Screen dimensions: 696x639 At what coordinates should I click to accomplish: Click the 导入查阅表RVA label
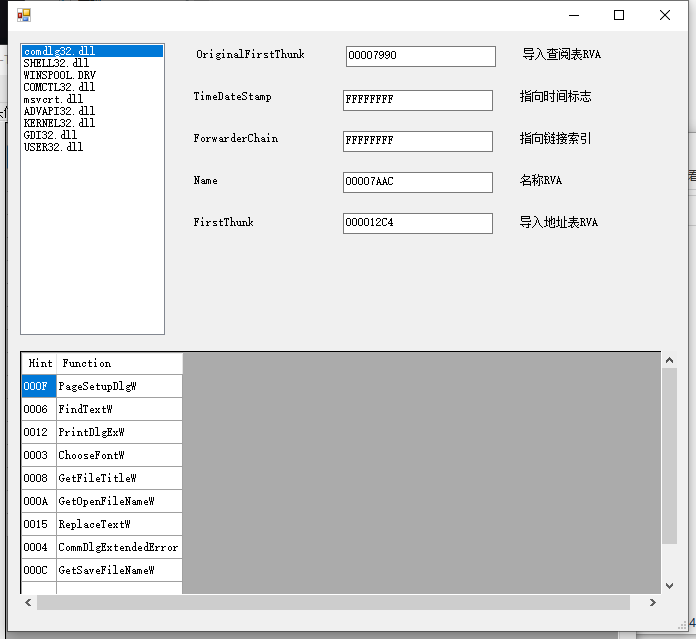(x=562, y=54)
